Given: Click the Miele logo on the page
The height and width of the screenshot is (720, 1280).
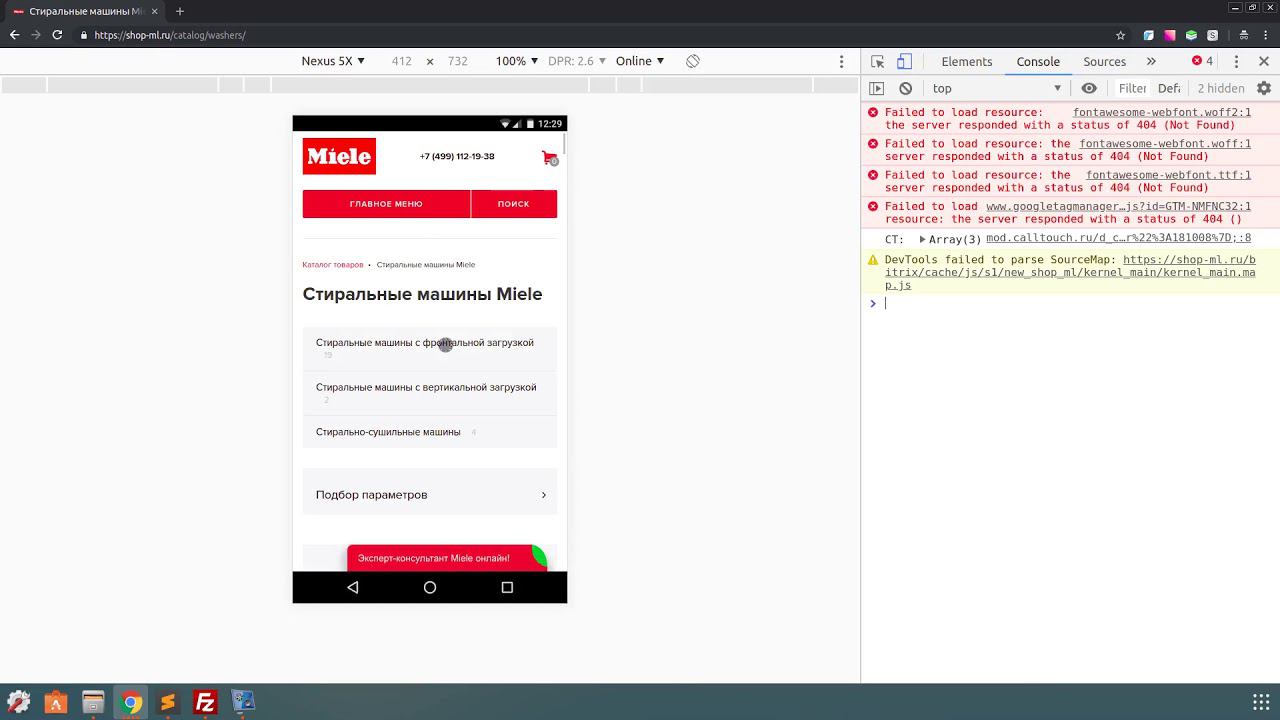Looking at the screenshot, I should [339, 156].
